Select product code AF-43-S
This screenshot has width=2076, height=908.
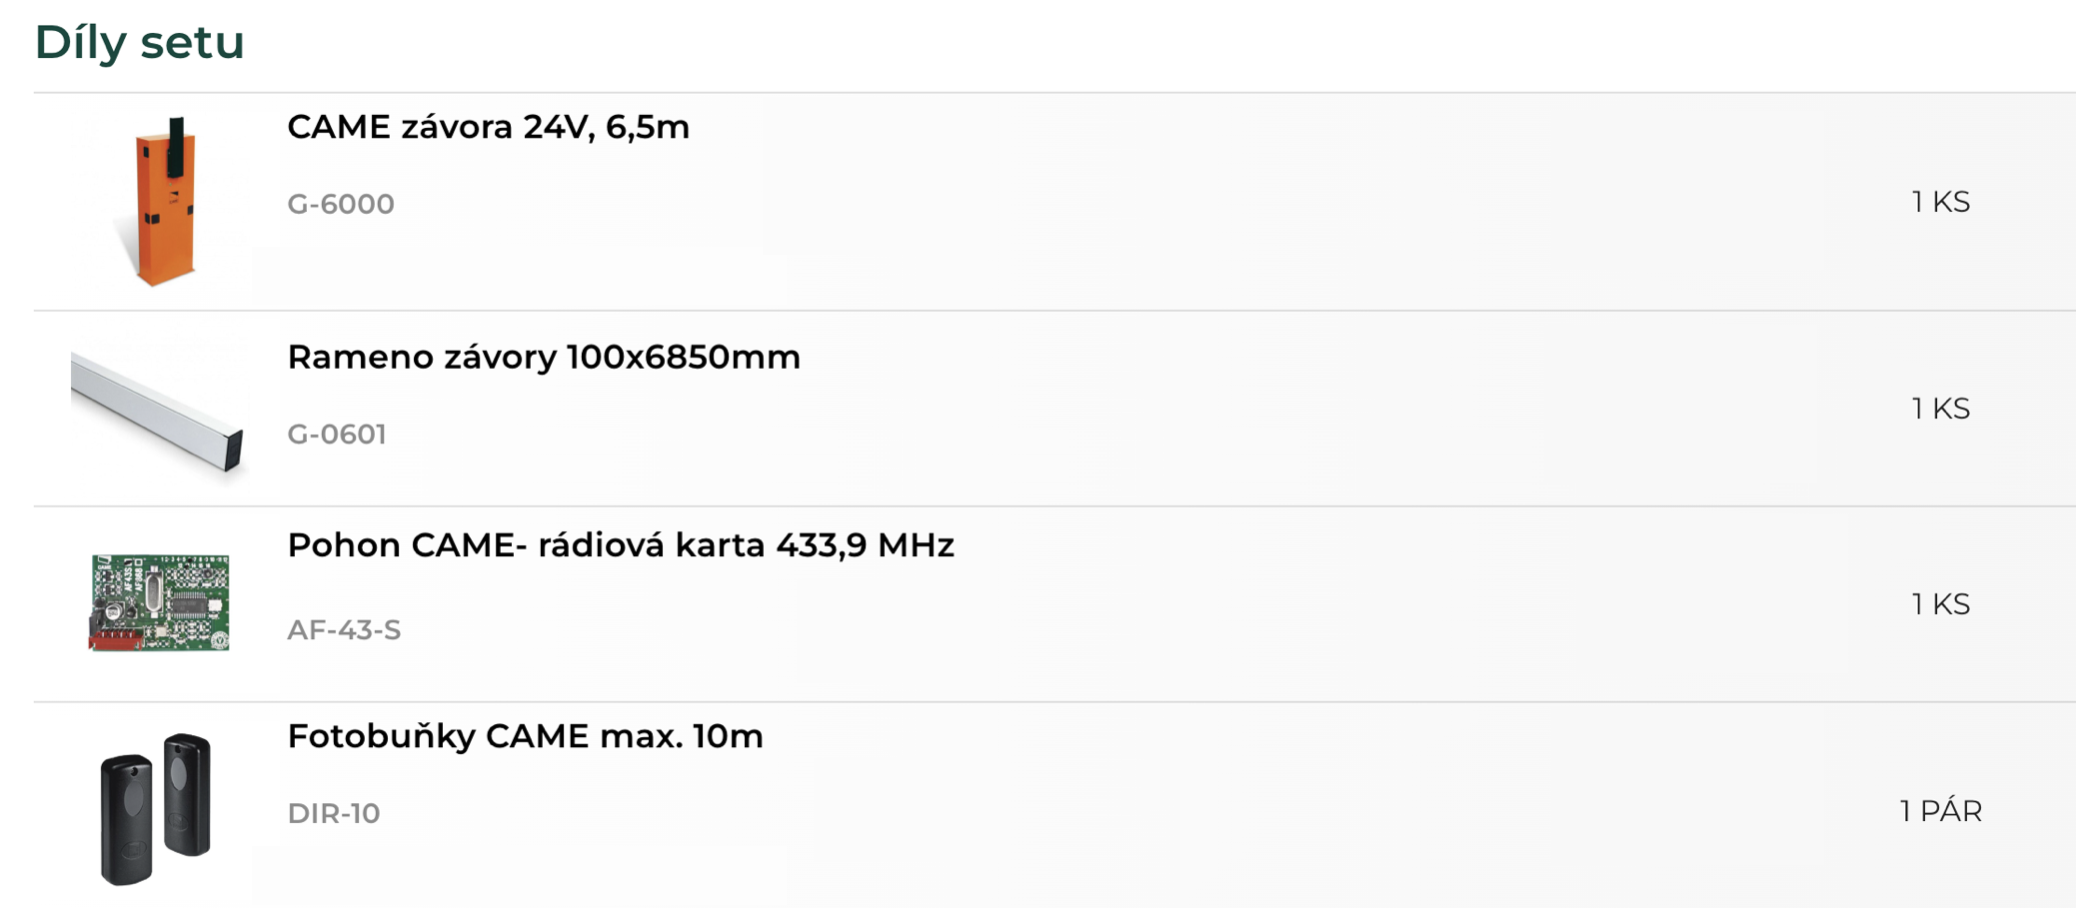(x=344, y=630)
